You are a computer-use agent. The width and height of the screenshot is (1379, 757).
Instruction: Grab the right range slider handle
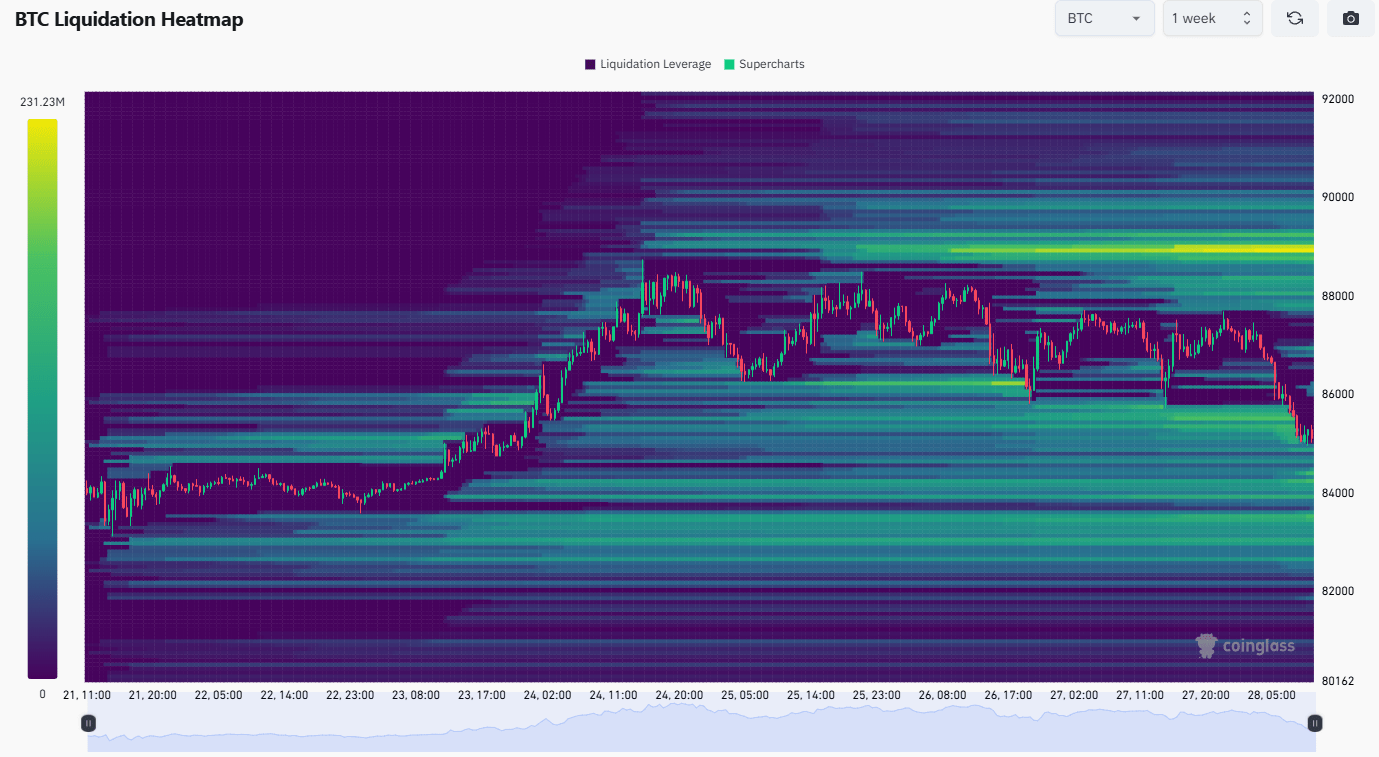[1315, 723]
